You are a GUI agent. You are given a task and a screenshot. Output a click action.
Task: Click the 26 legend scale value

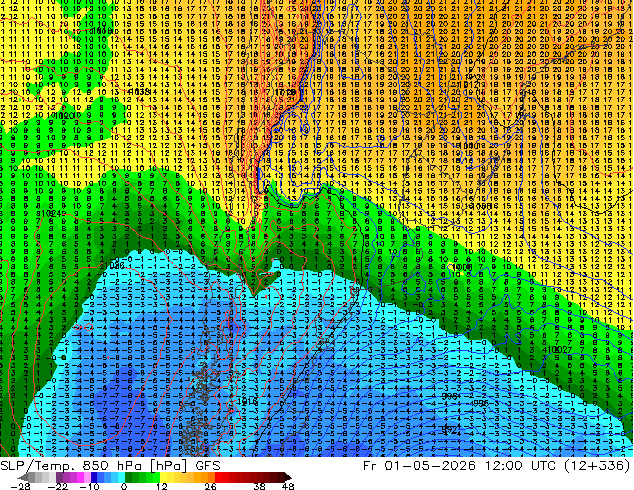210,486
